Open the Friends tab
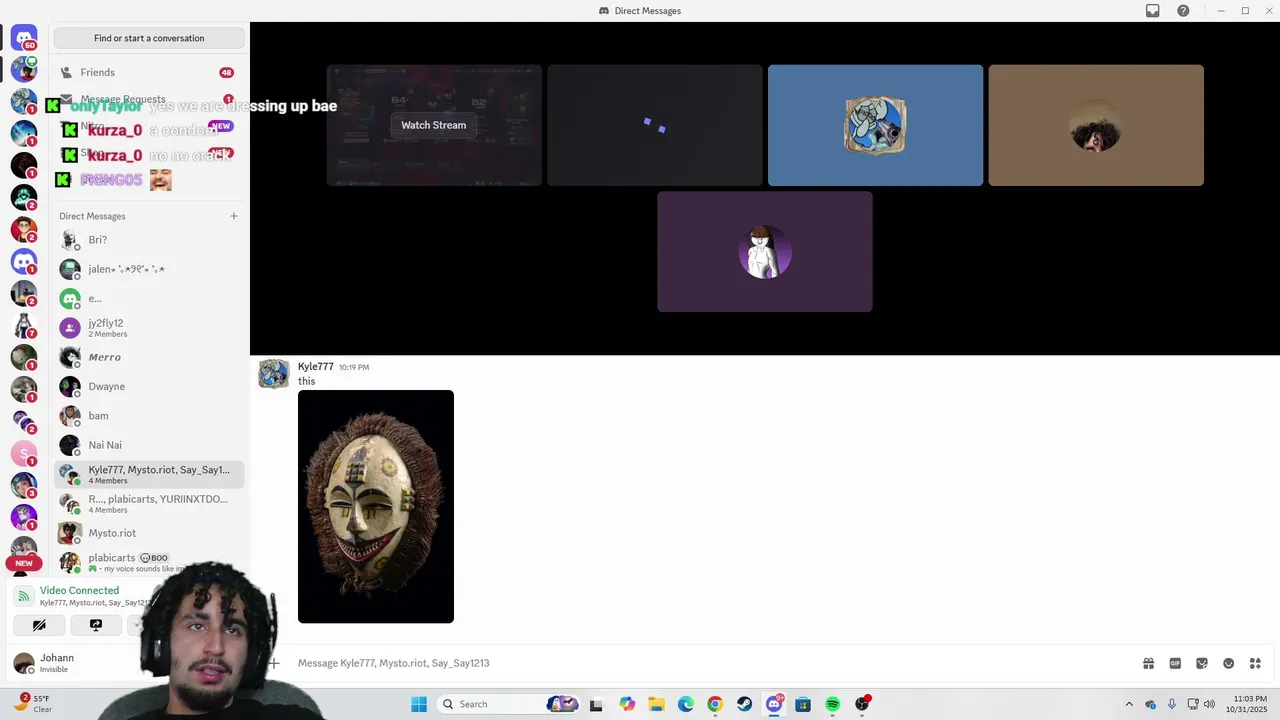 pos(149,72)
